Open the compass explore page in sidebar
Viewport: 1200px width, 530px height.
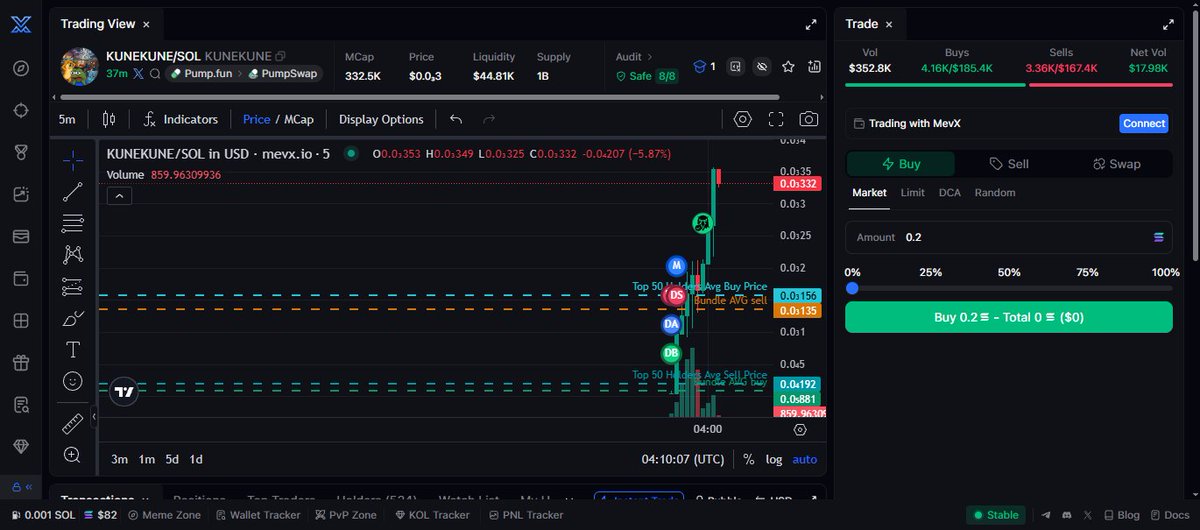click(x=21, y=68)
